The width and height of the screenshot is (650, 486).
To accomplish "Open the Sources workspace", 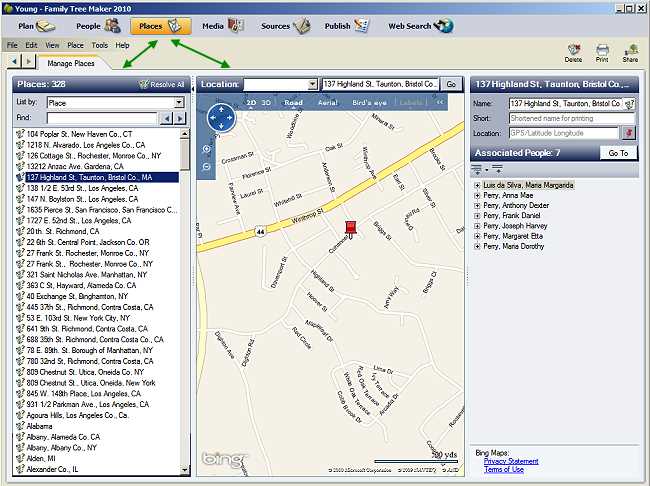I will [x=285, y=26].
